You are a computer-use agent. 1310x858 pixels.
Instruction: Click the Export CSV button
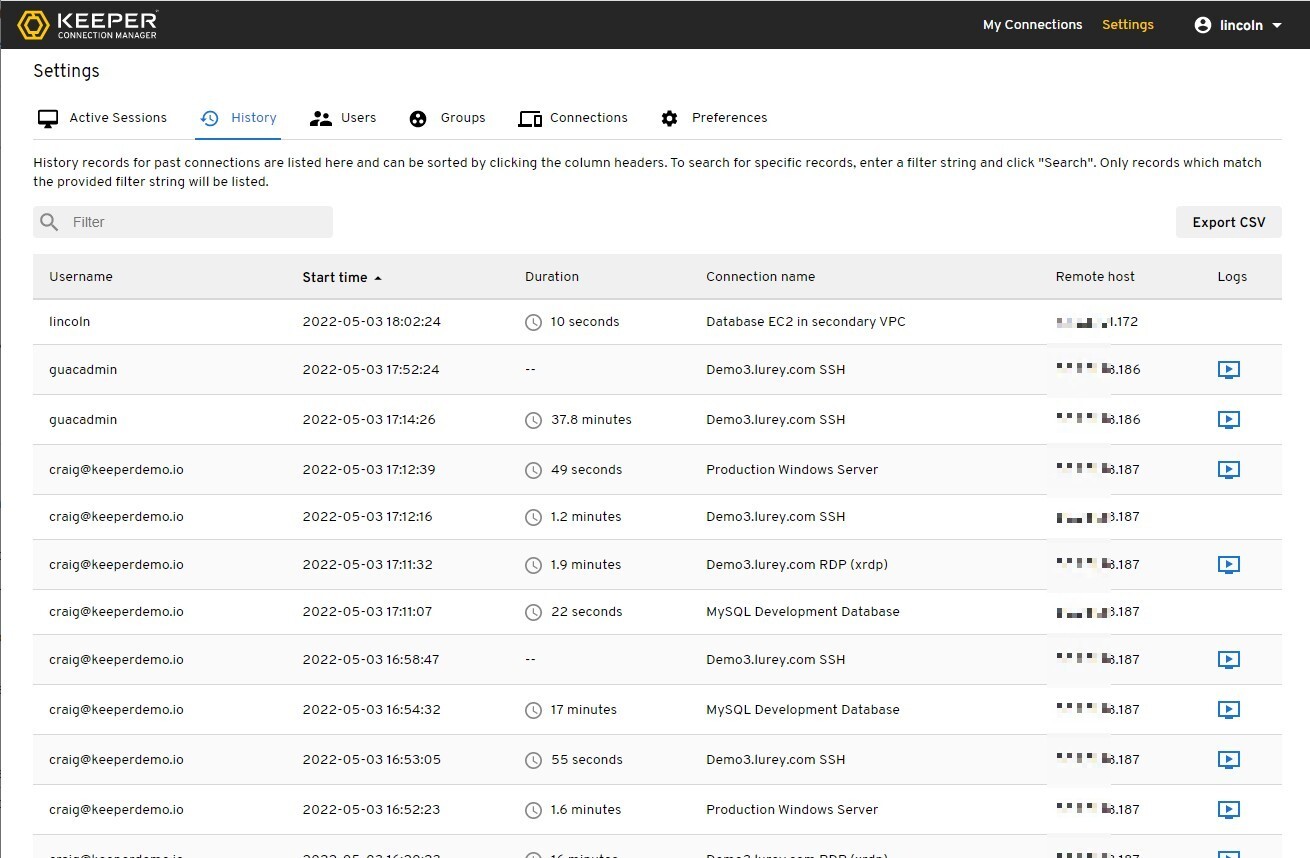(x=1228, y=222)
